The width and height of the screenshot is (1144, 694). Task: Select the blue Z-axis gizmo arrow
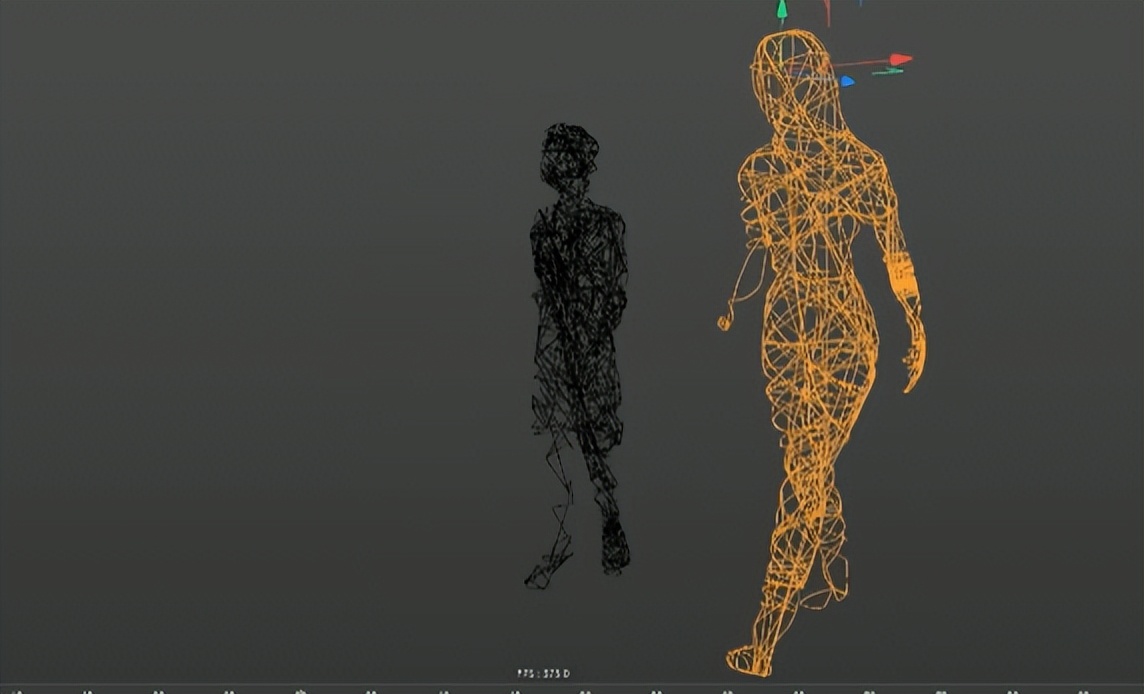[847, 81]
